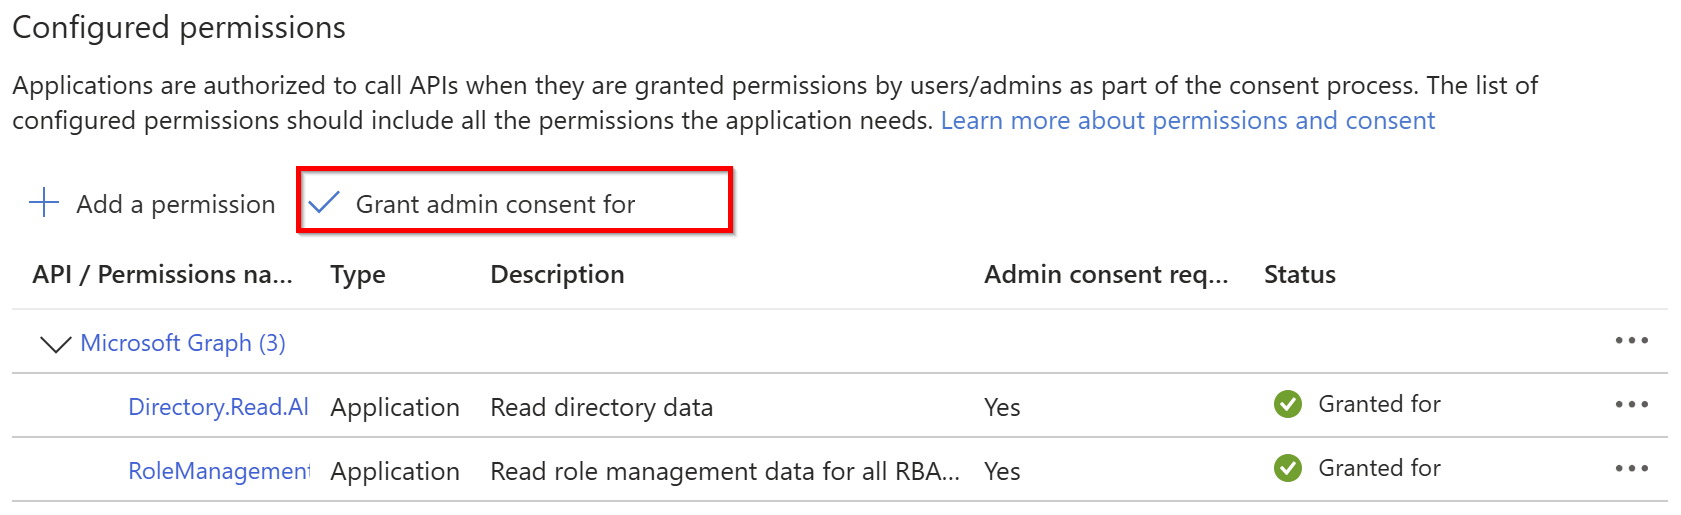Click Add a permission text
The image size is (1681, 515).
176,204
